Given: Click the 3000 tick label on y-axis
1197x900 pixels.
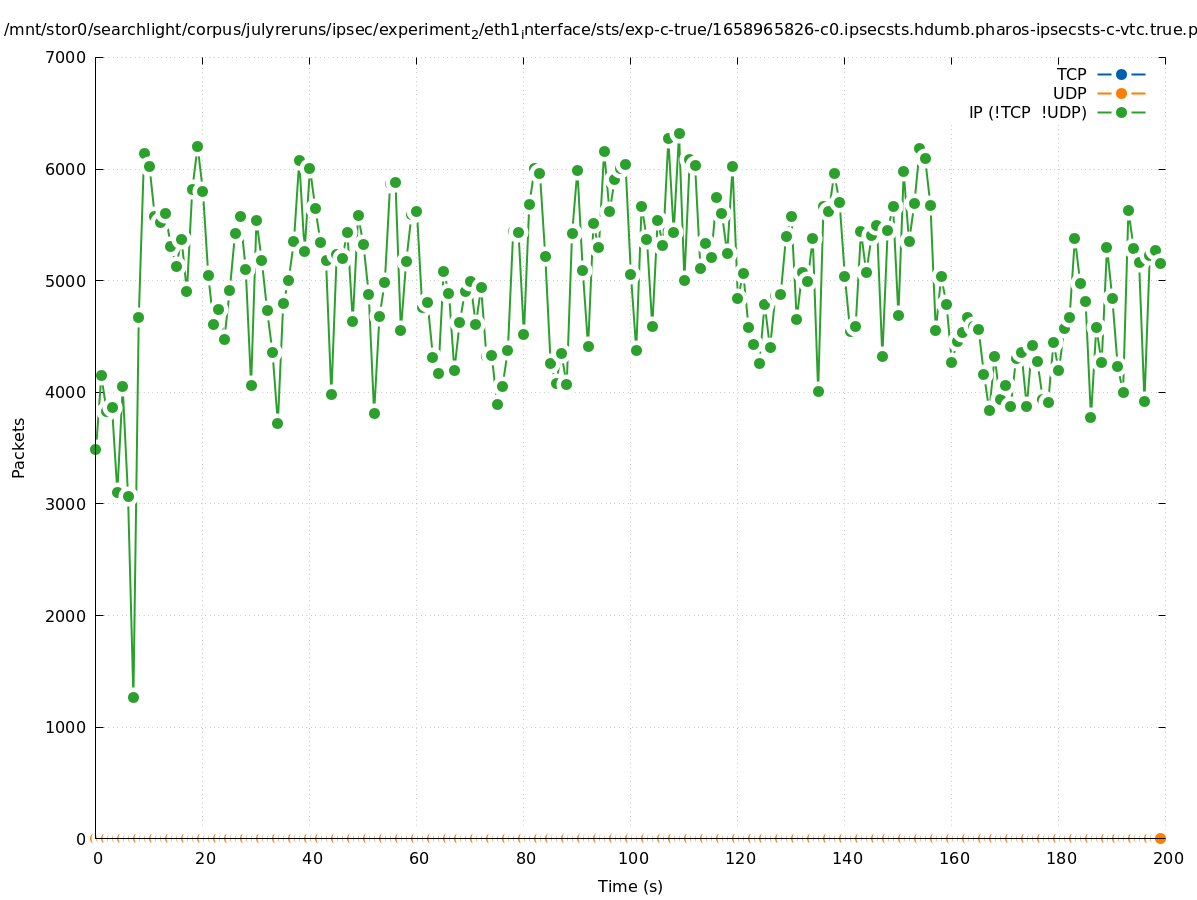Looking at the screenshot, I should (68, 504).
